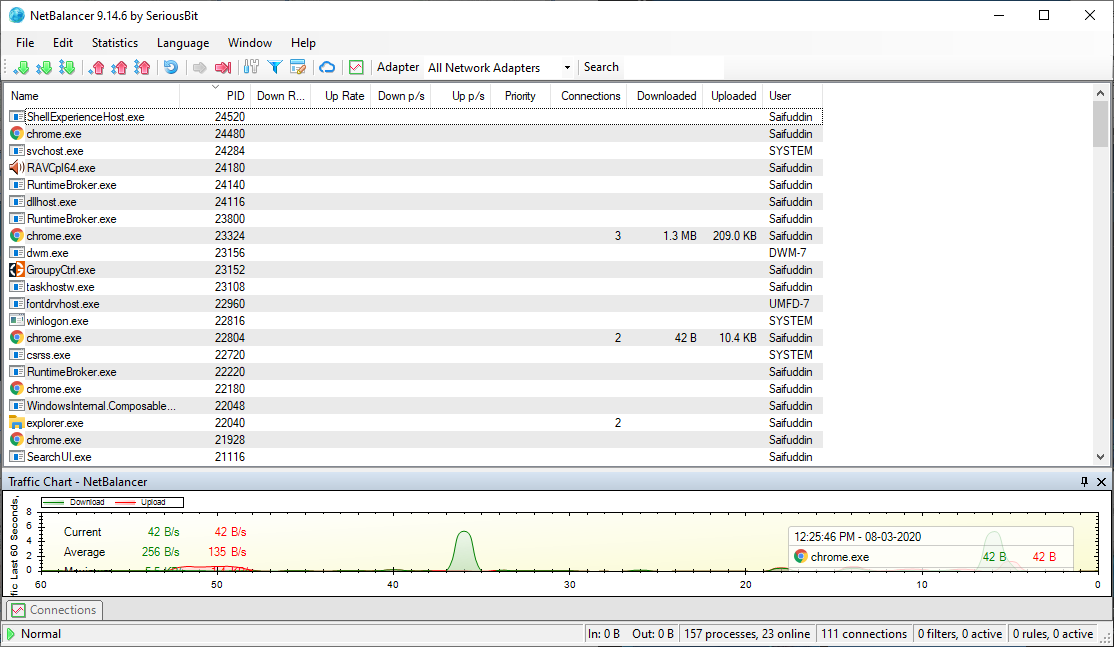Click the NetBalancer globe title icon

[16, 15]
